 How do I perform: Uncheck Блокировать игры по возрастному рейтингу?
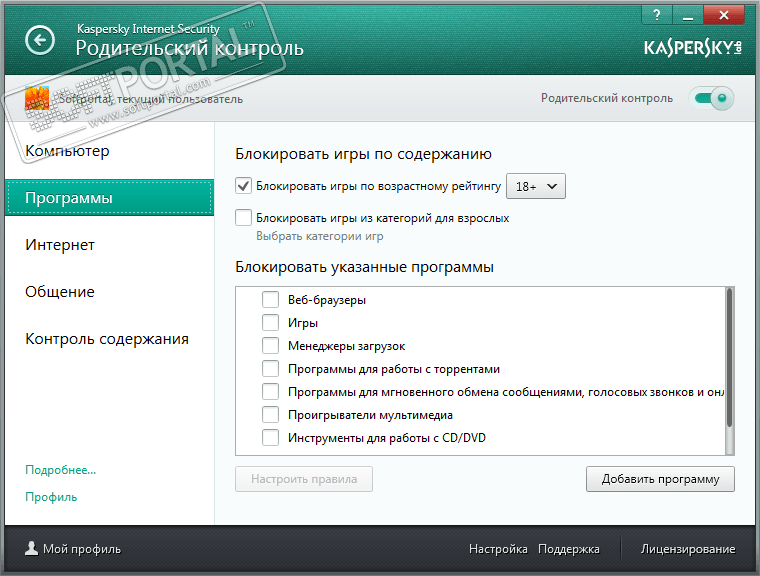[x=243, y=186]
